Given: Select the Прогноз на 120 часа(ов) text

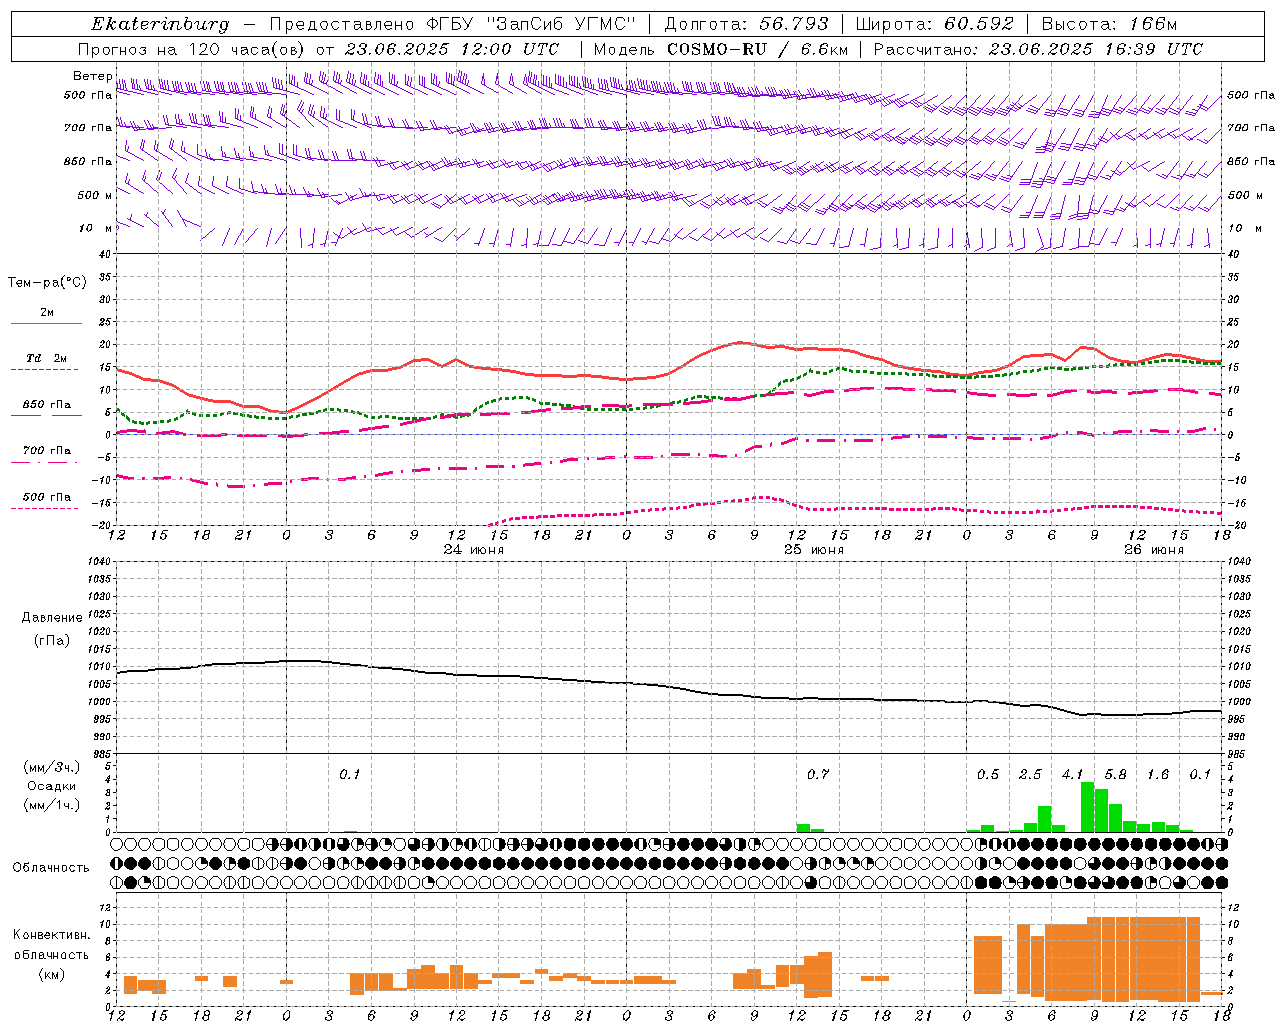Looking at the screenshot, I should [x=194, y=49].
